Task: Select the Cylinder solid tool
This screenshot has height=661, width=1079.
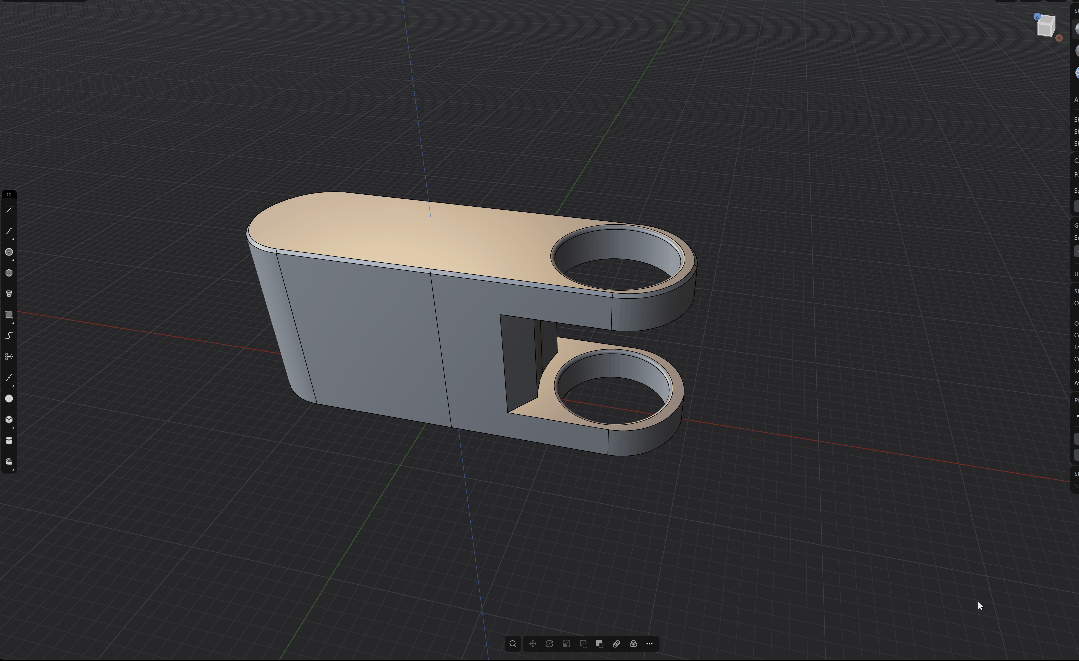Action: tap(9, 440)
